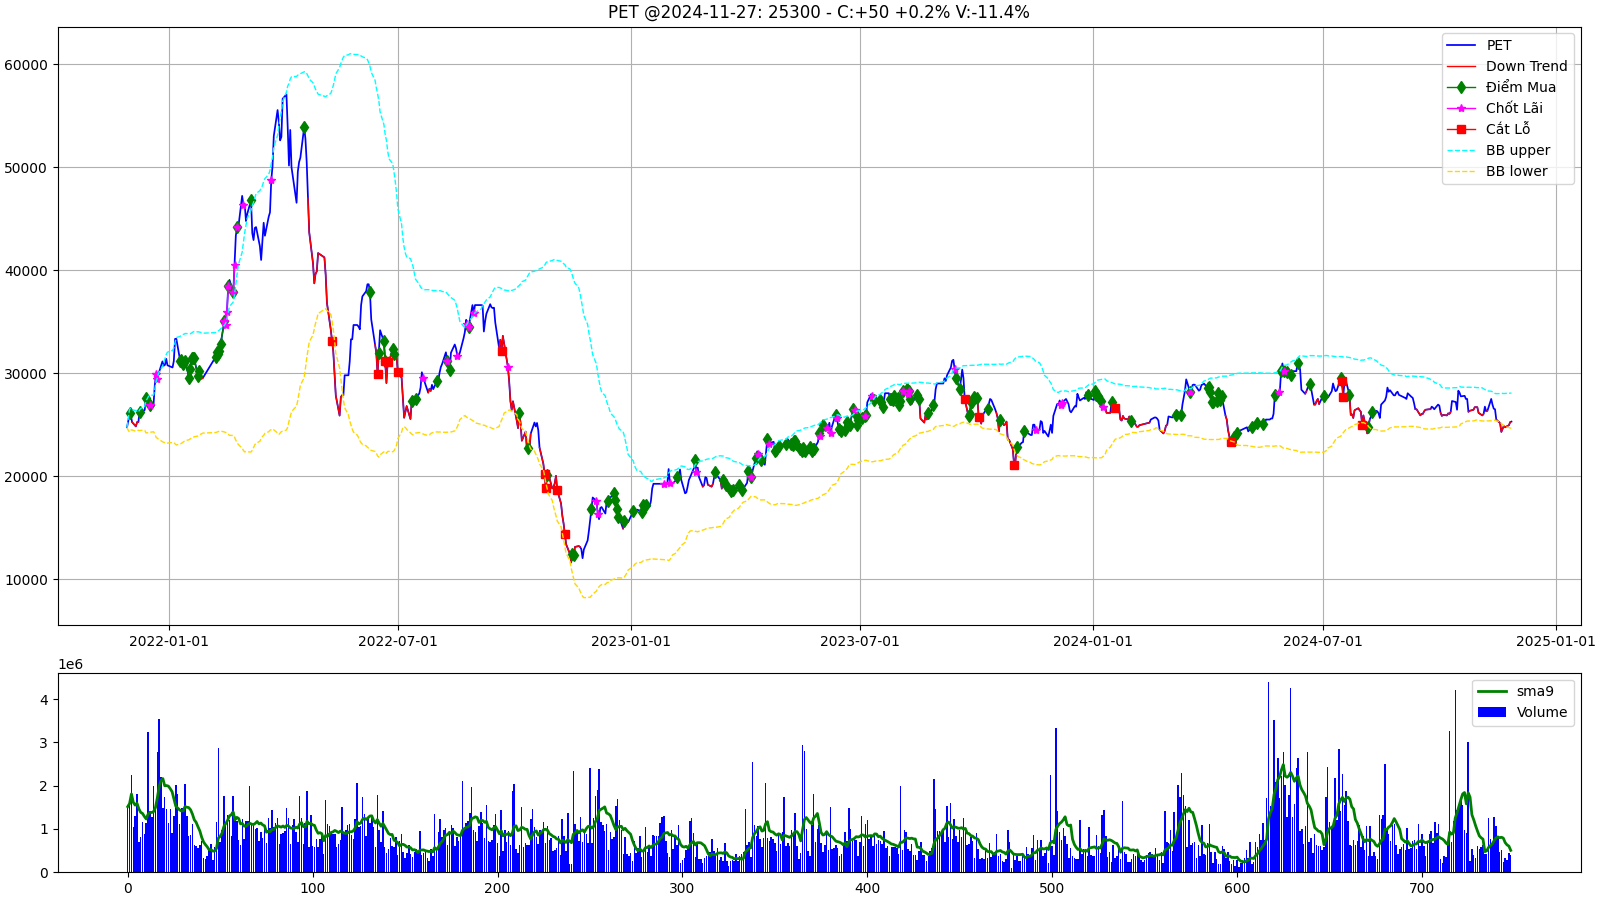This screenshot has height=900, width=1600.
Task: Click the blue Volume patch in the legend
Action: pyautogui.click(x=1492, y=712)
